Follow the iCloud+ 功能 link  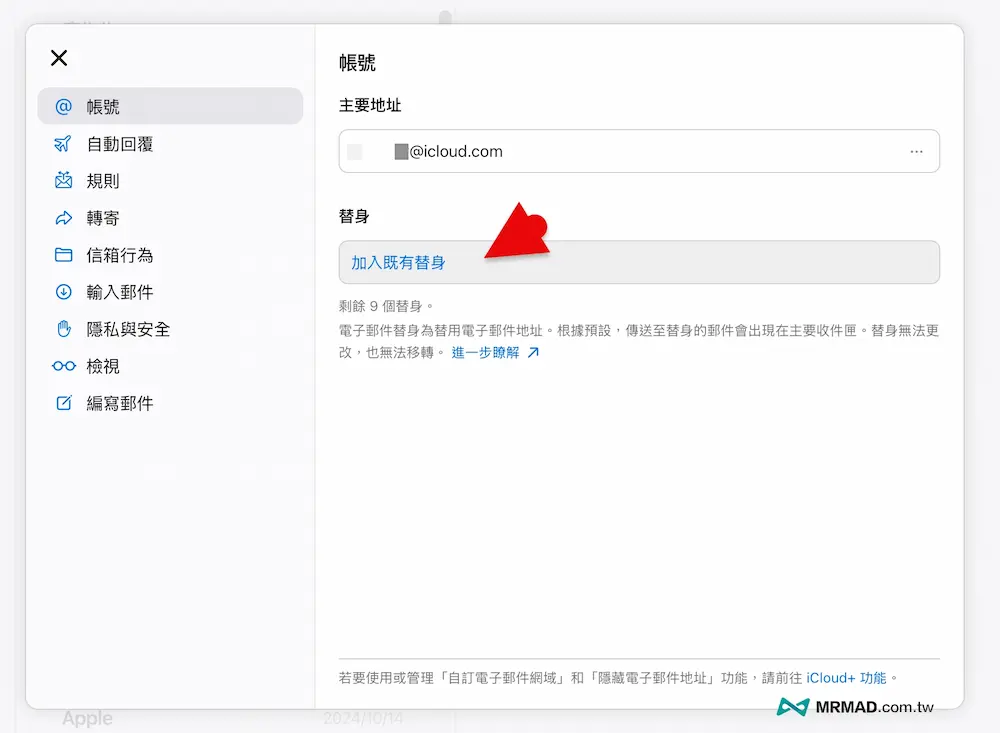click(x=846, y=678)
